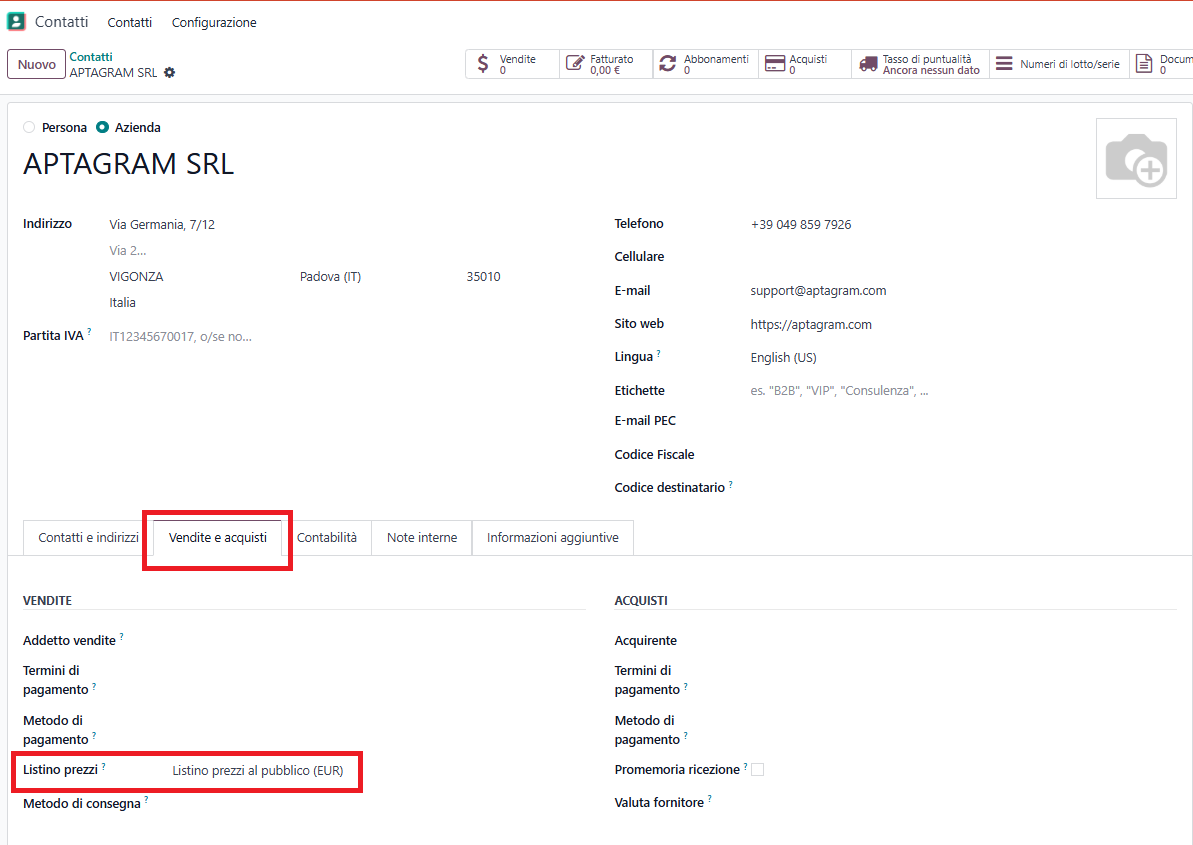Click the Metodo di consegna help question mark
The width and height of the screenshot is (1193, 845).
click(146, 799)
